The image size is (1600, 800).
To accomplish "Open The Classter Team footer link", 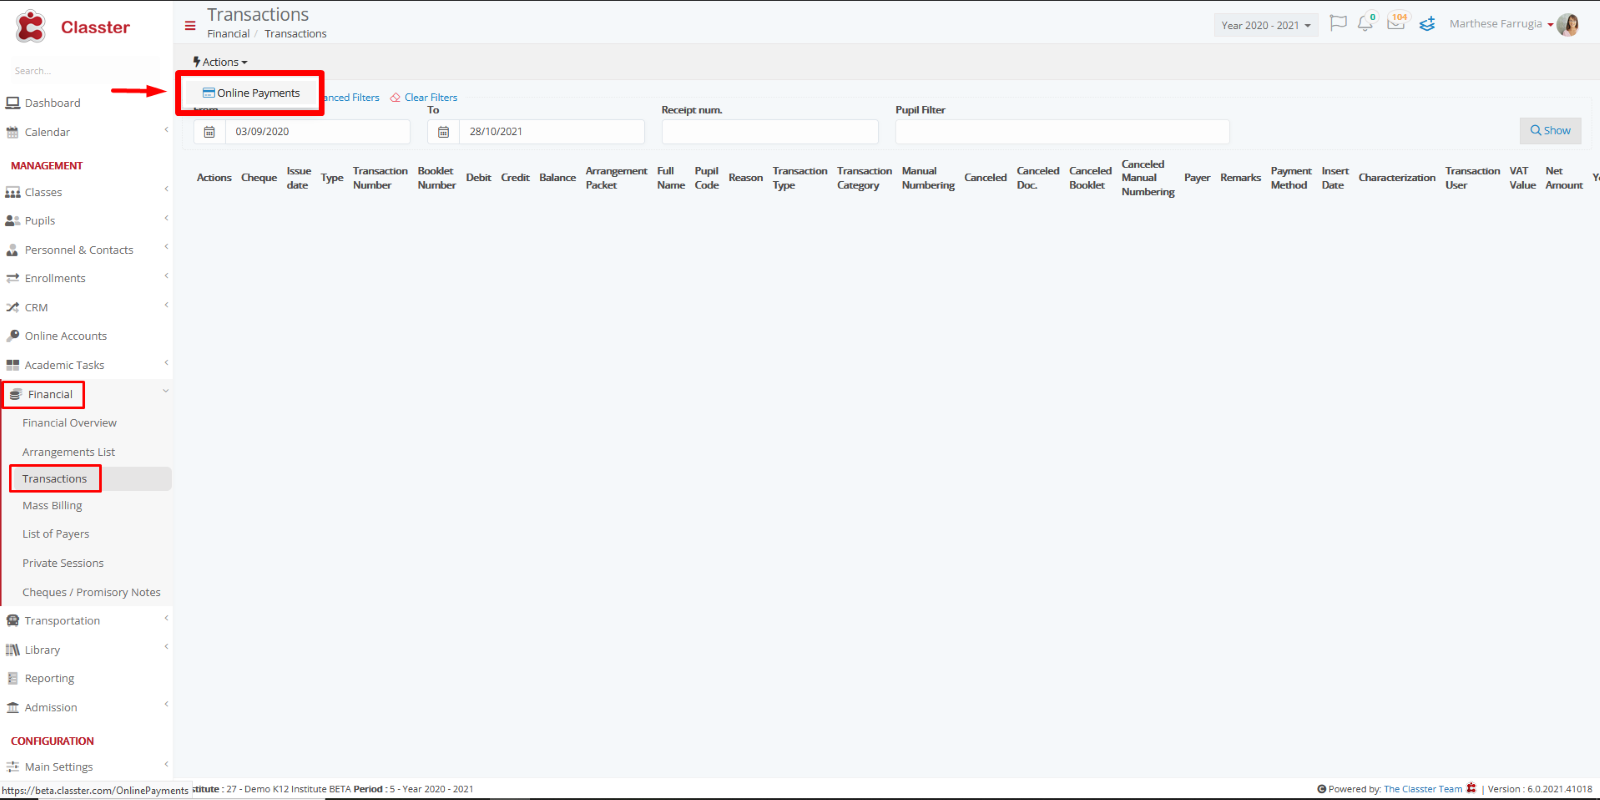I will (1423, 789).
